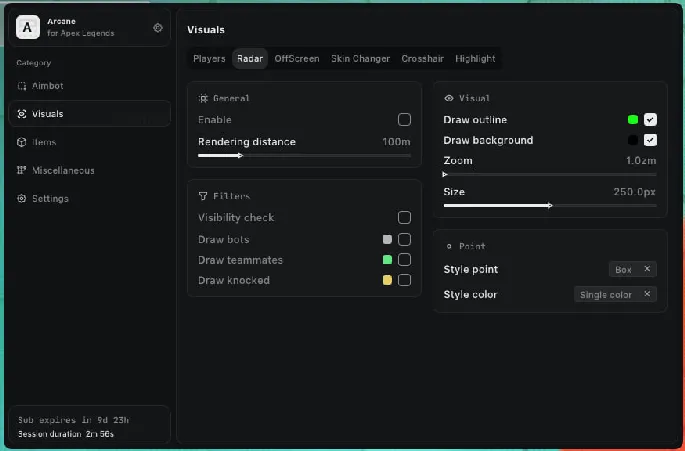
Task: Open the Style point dropdown showing Box
Action: point(632,269)
